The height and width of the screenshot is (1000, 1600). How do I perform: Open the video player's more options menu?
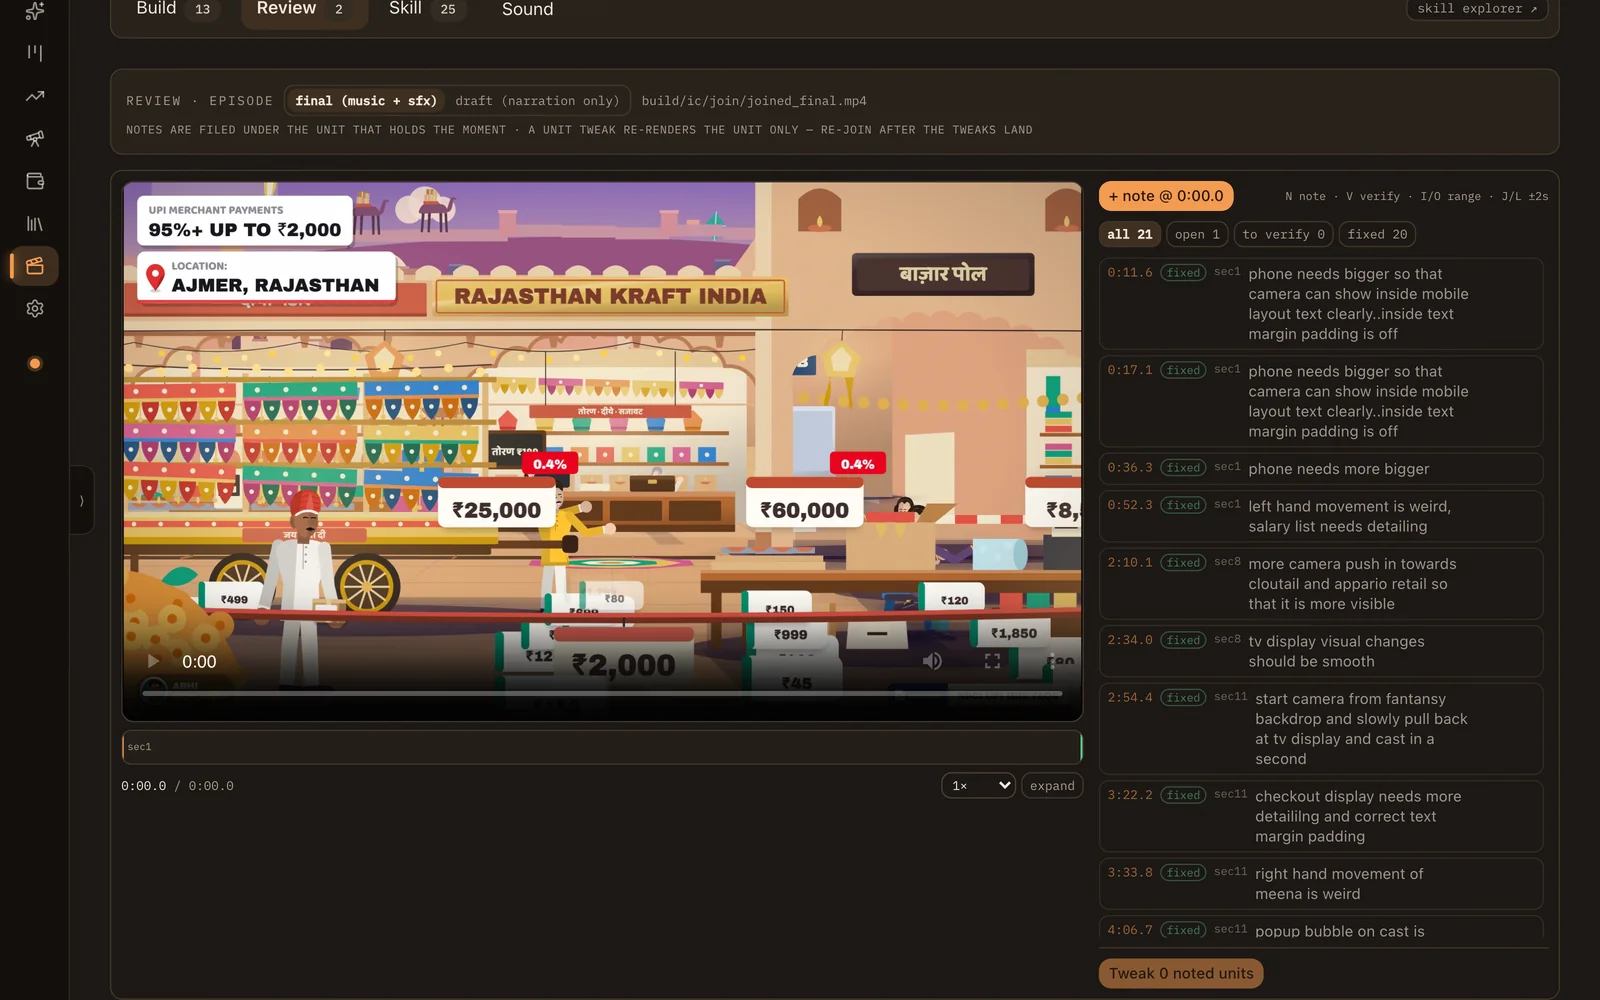1051,661
